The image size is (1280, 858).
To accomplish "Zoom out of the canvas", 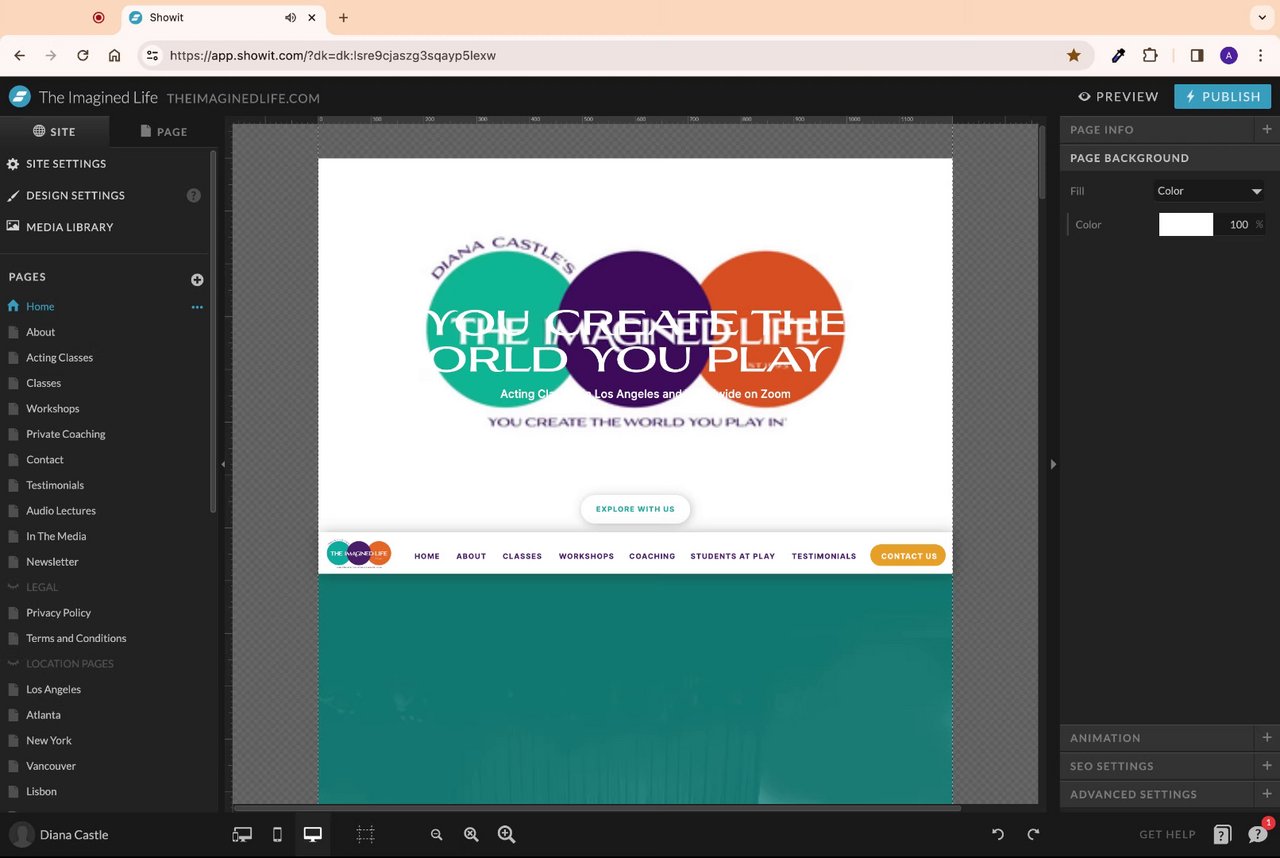I will [436, 835].
